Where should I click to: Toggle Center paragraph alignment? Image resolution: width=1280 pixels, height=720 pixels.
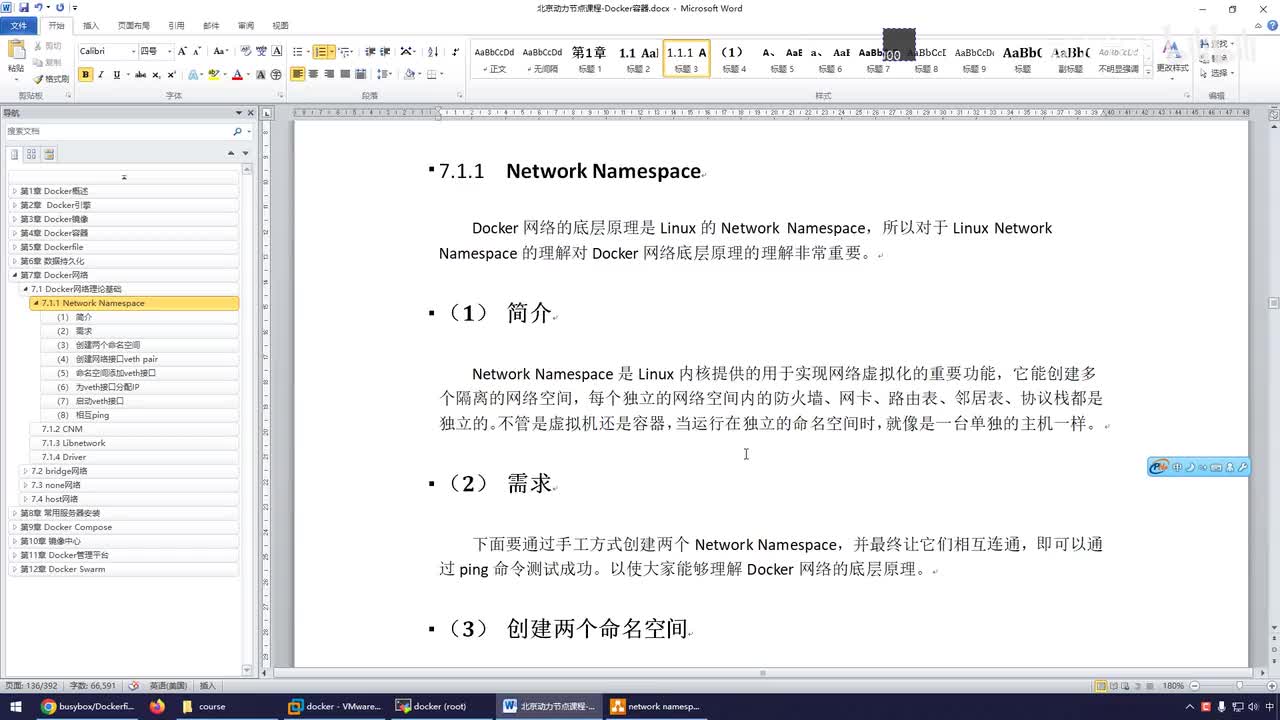314,74
